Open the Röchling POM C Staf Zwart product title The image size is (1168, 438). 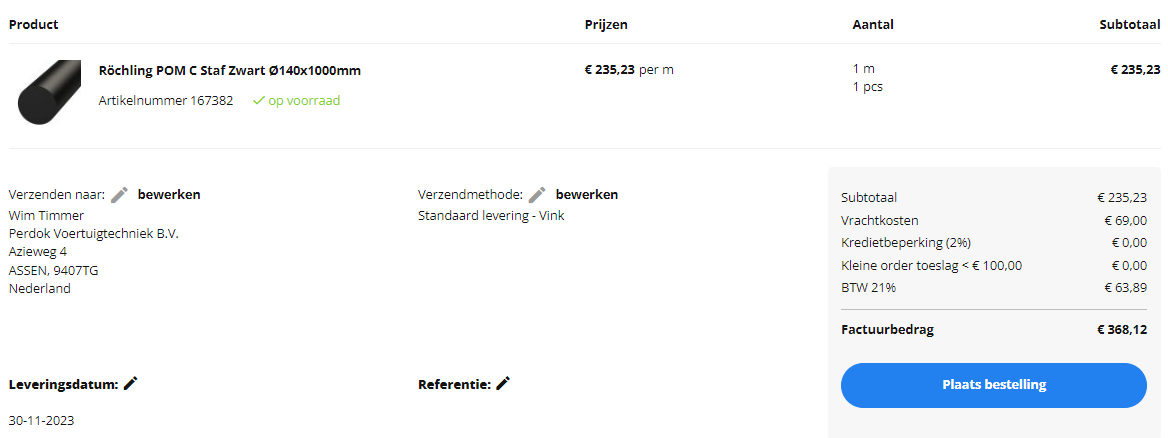230,71
